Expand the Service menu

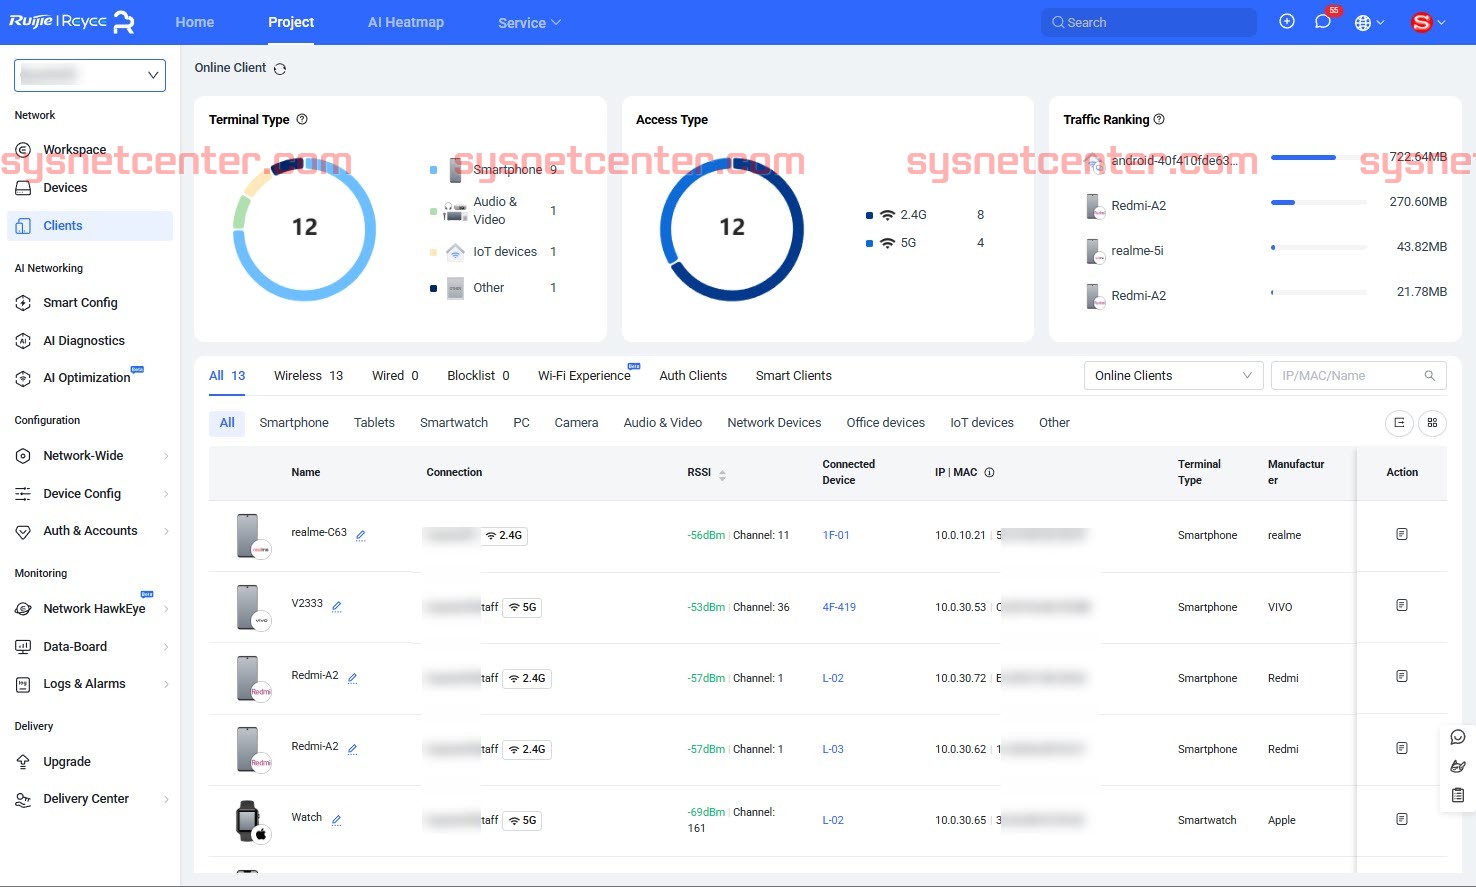[x=529, y=22]
